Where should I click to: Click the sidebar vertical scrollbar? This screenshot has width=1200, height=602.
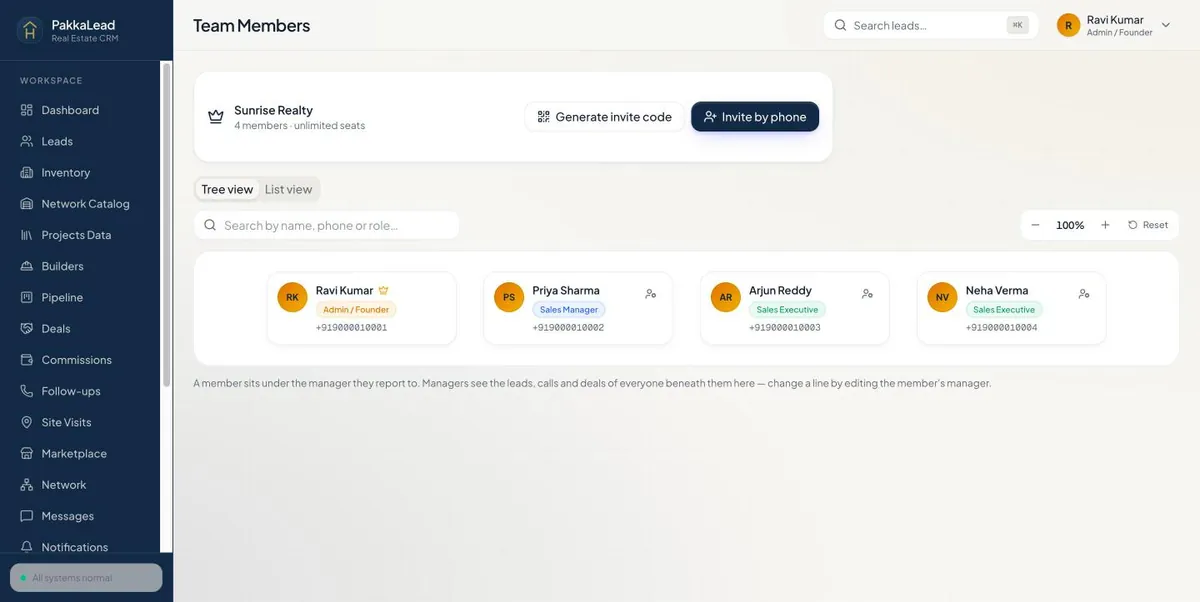tap(167, 225)
